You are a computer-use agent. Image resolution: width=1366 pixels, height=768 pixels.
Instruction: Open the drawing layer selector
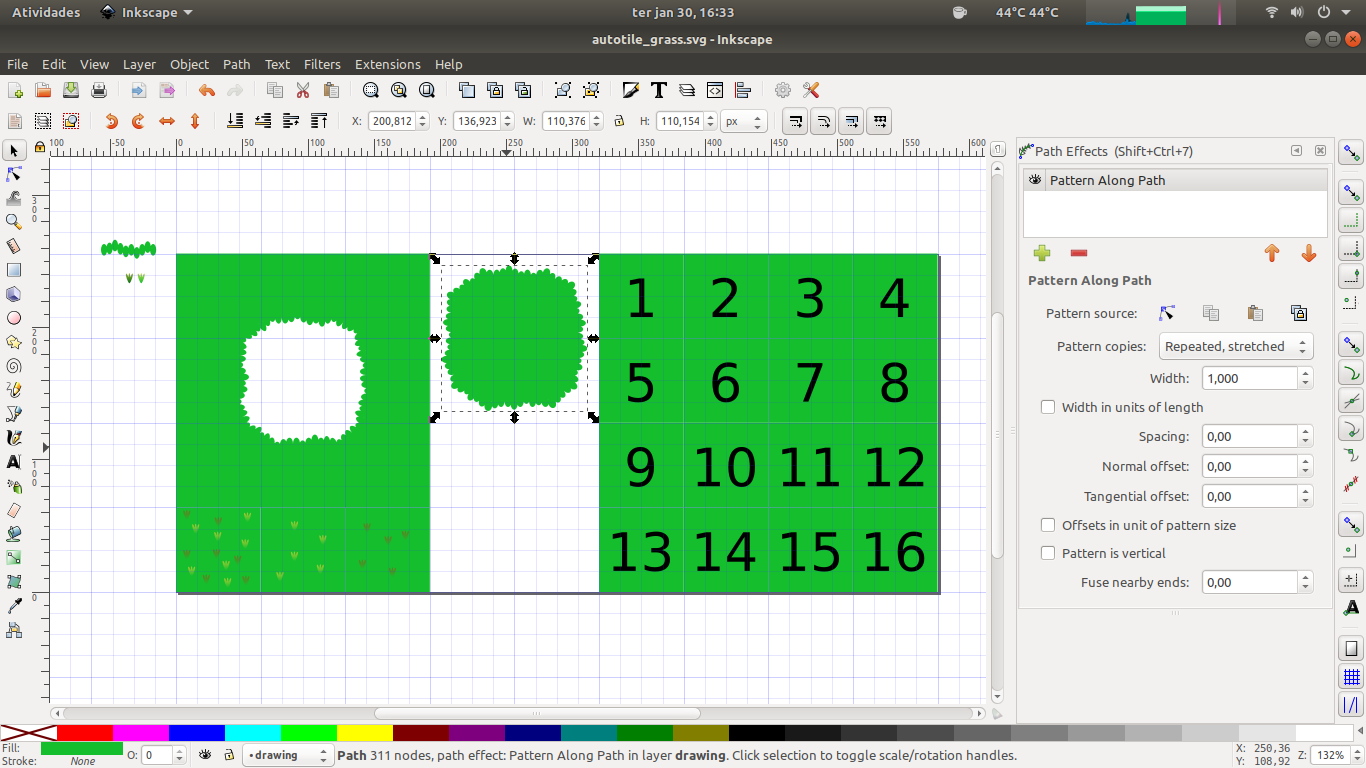pyautogui.click(x=288, y=755)
